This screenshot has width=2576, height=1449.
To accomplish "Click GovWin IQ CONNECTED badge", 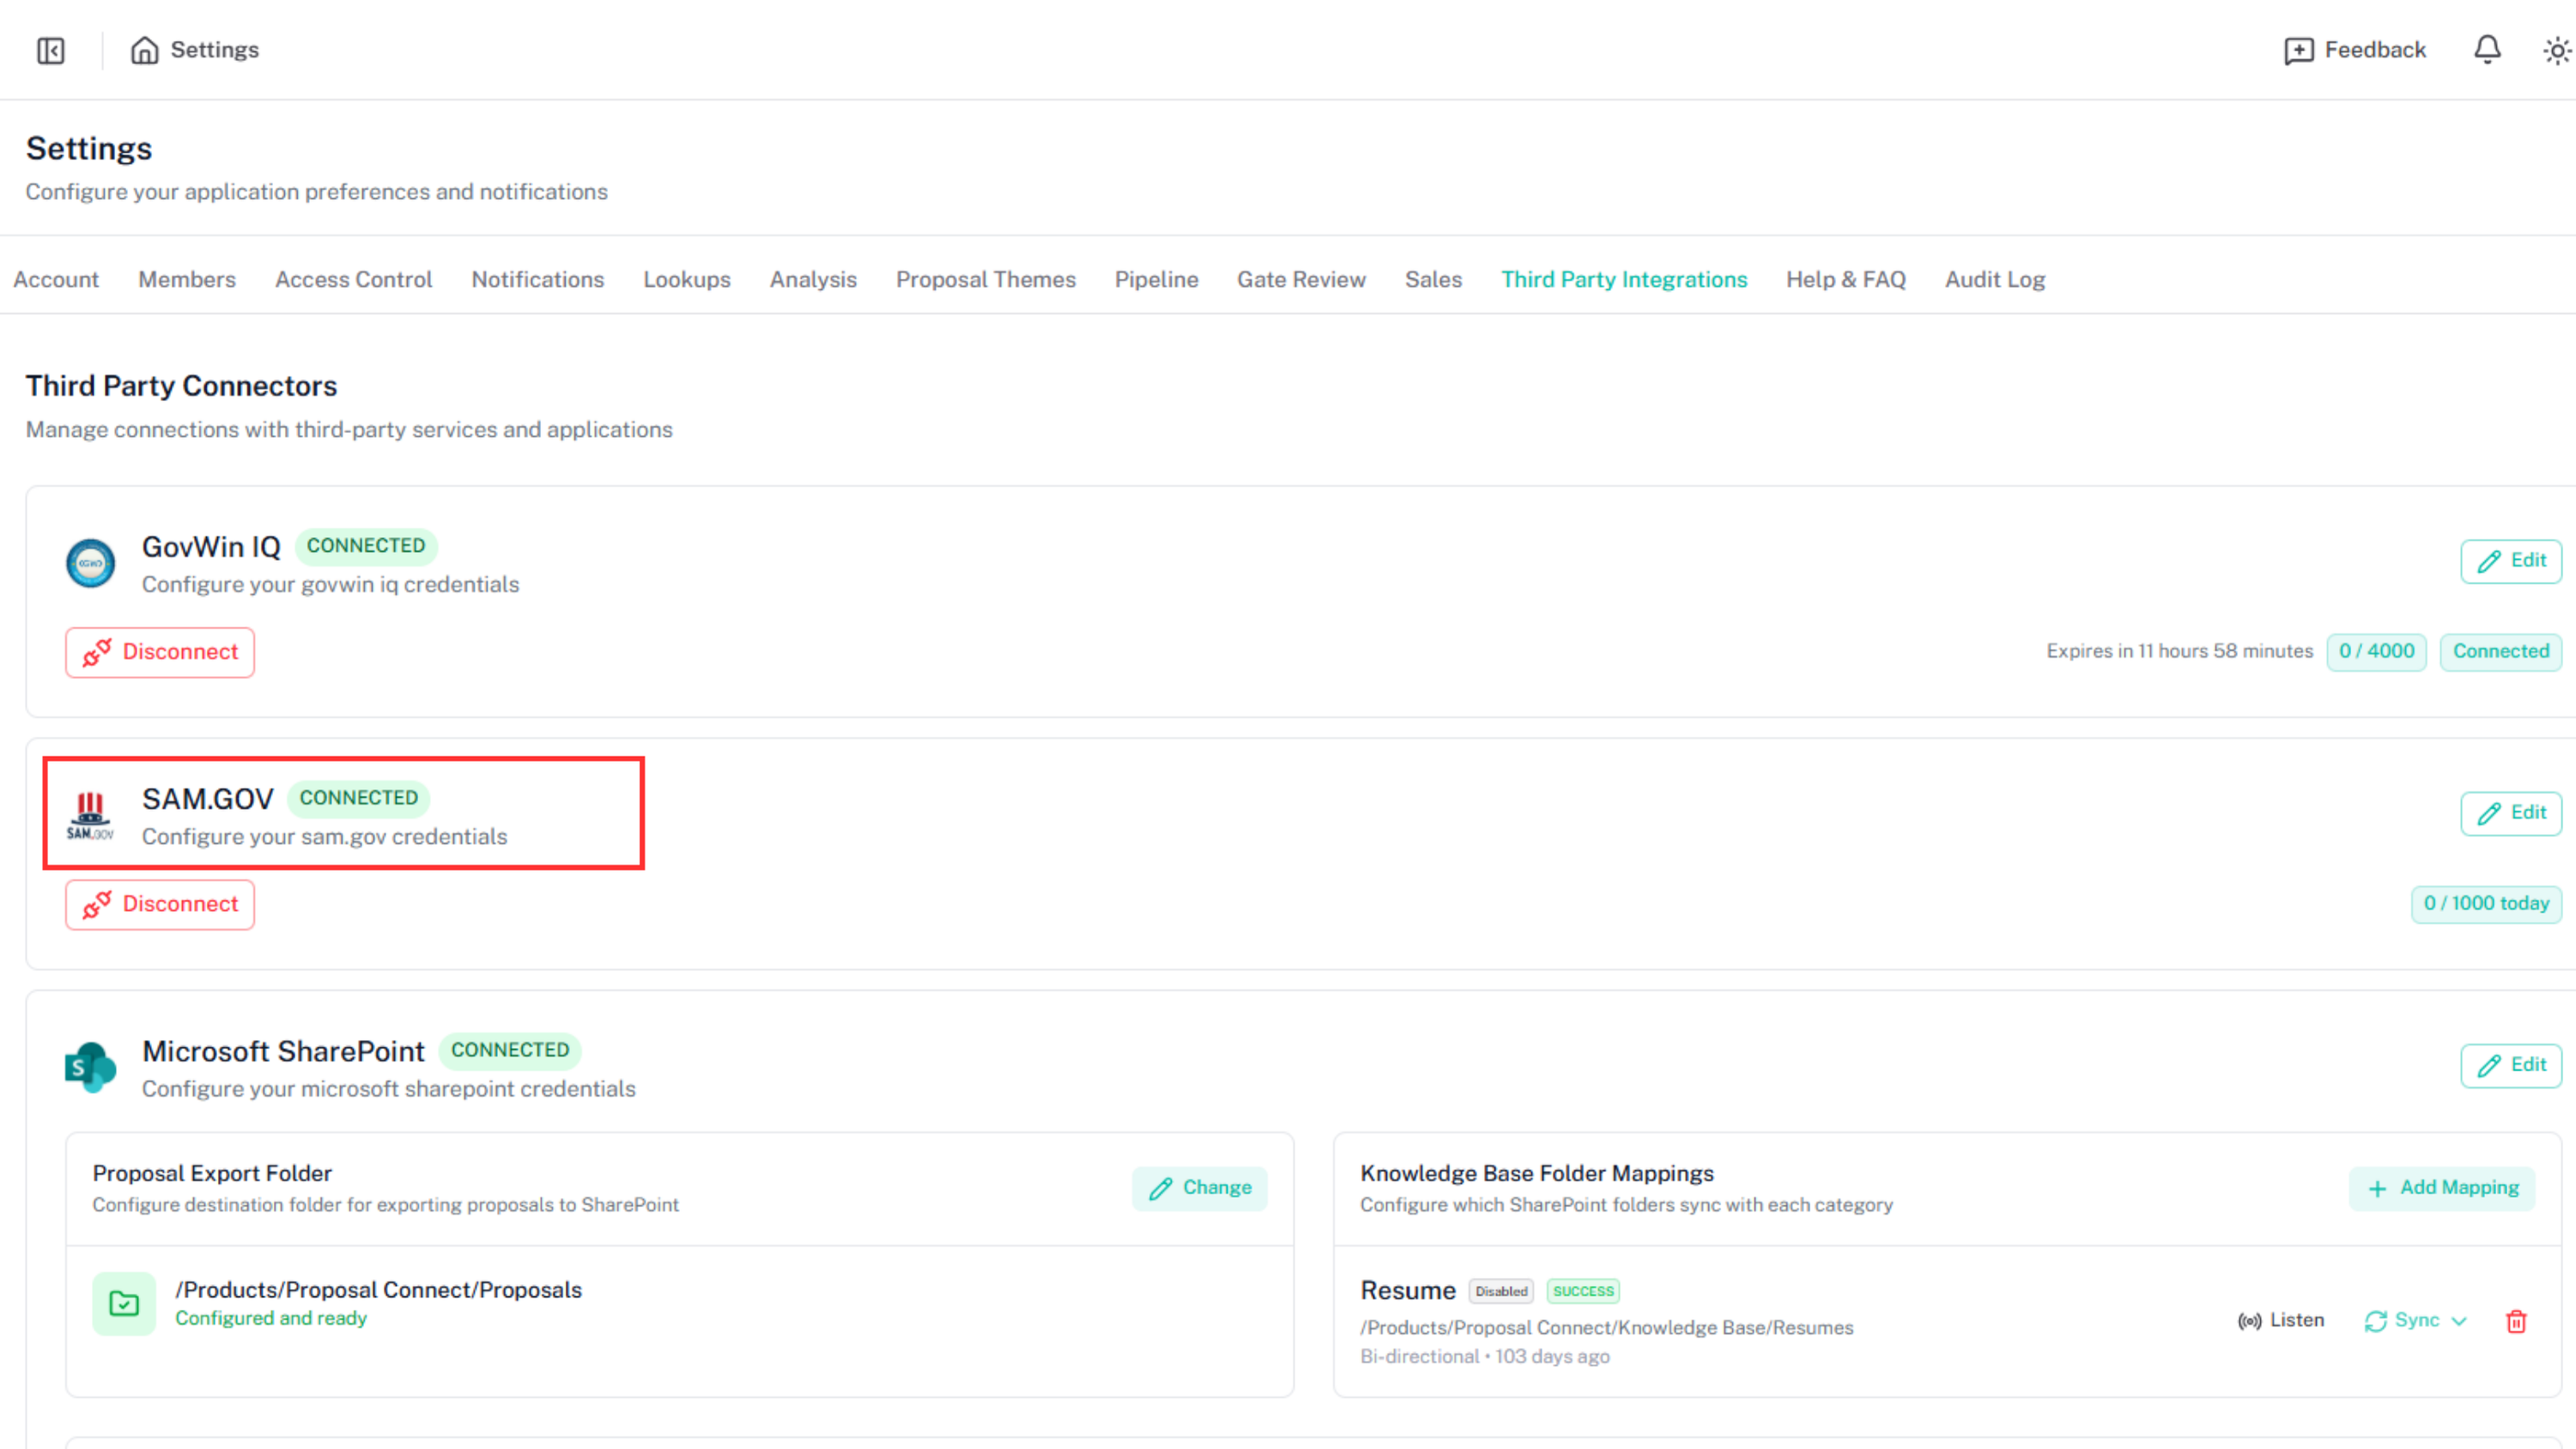I will 366,546.
